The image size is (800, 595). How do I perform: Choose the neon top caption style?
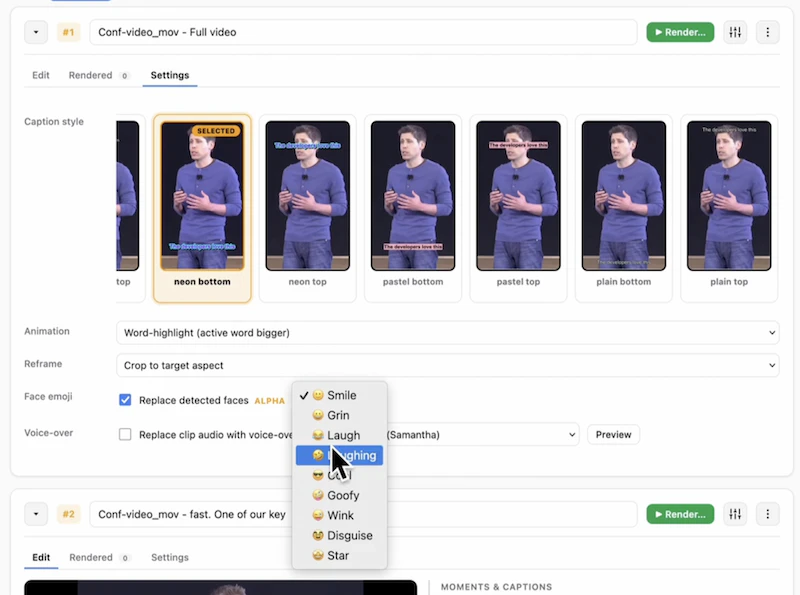308,208
